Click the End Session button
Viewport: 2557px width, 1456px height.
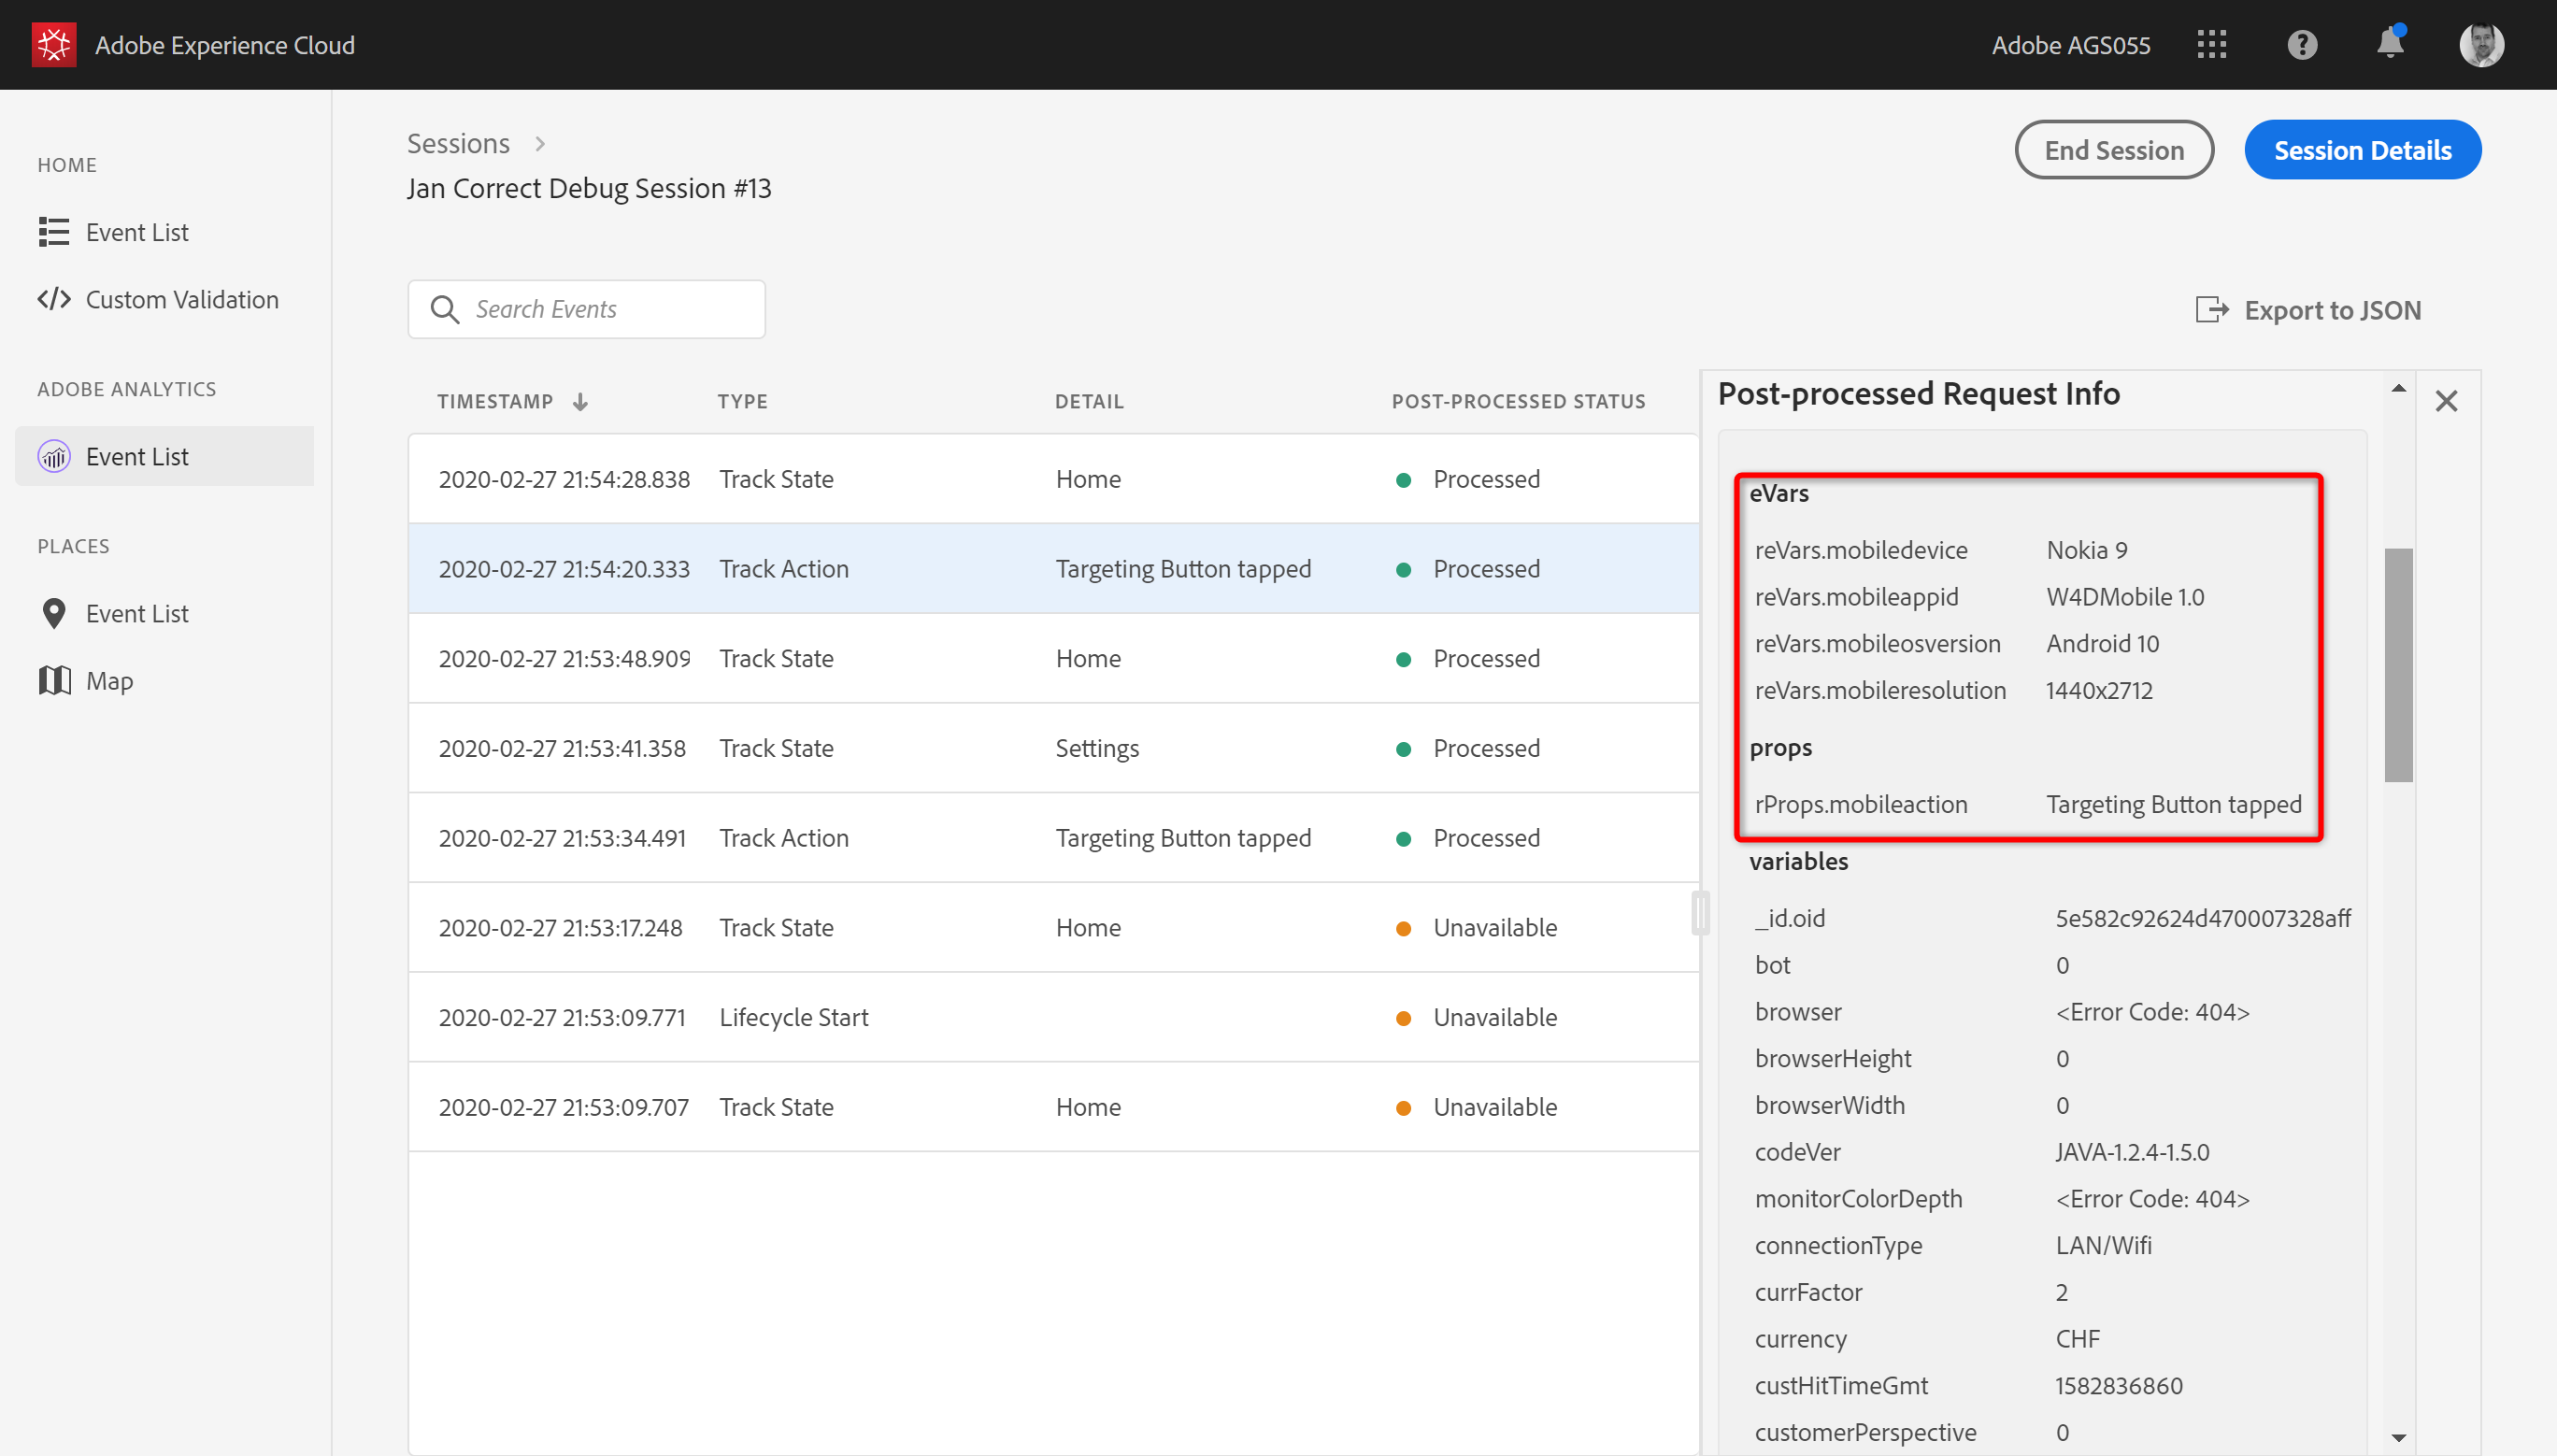[2113, 150]
